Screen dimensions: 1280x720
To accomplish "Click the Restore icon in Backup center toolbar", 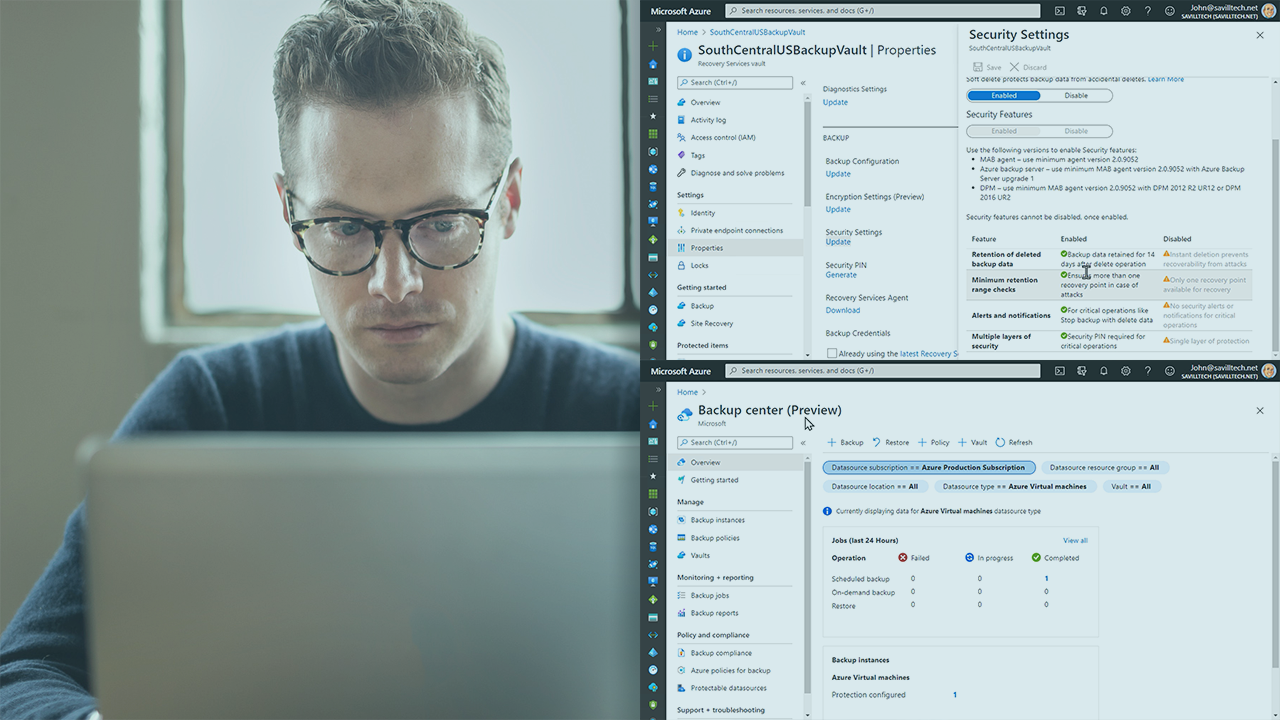I will (x=877, y=442).
